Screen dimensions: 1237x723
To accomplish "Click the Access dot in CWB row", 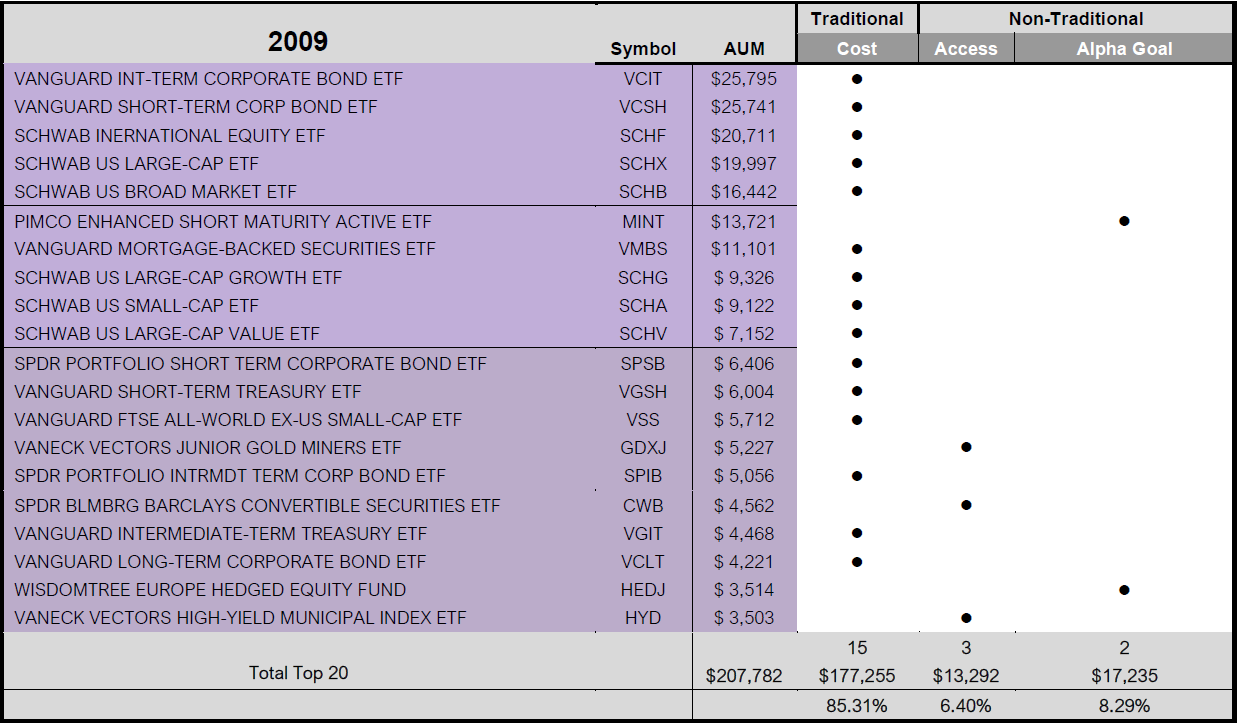I will click(966, 505).
